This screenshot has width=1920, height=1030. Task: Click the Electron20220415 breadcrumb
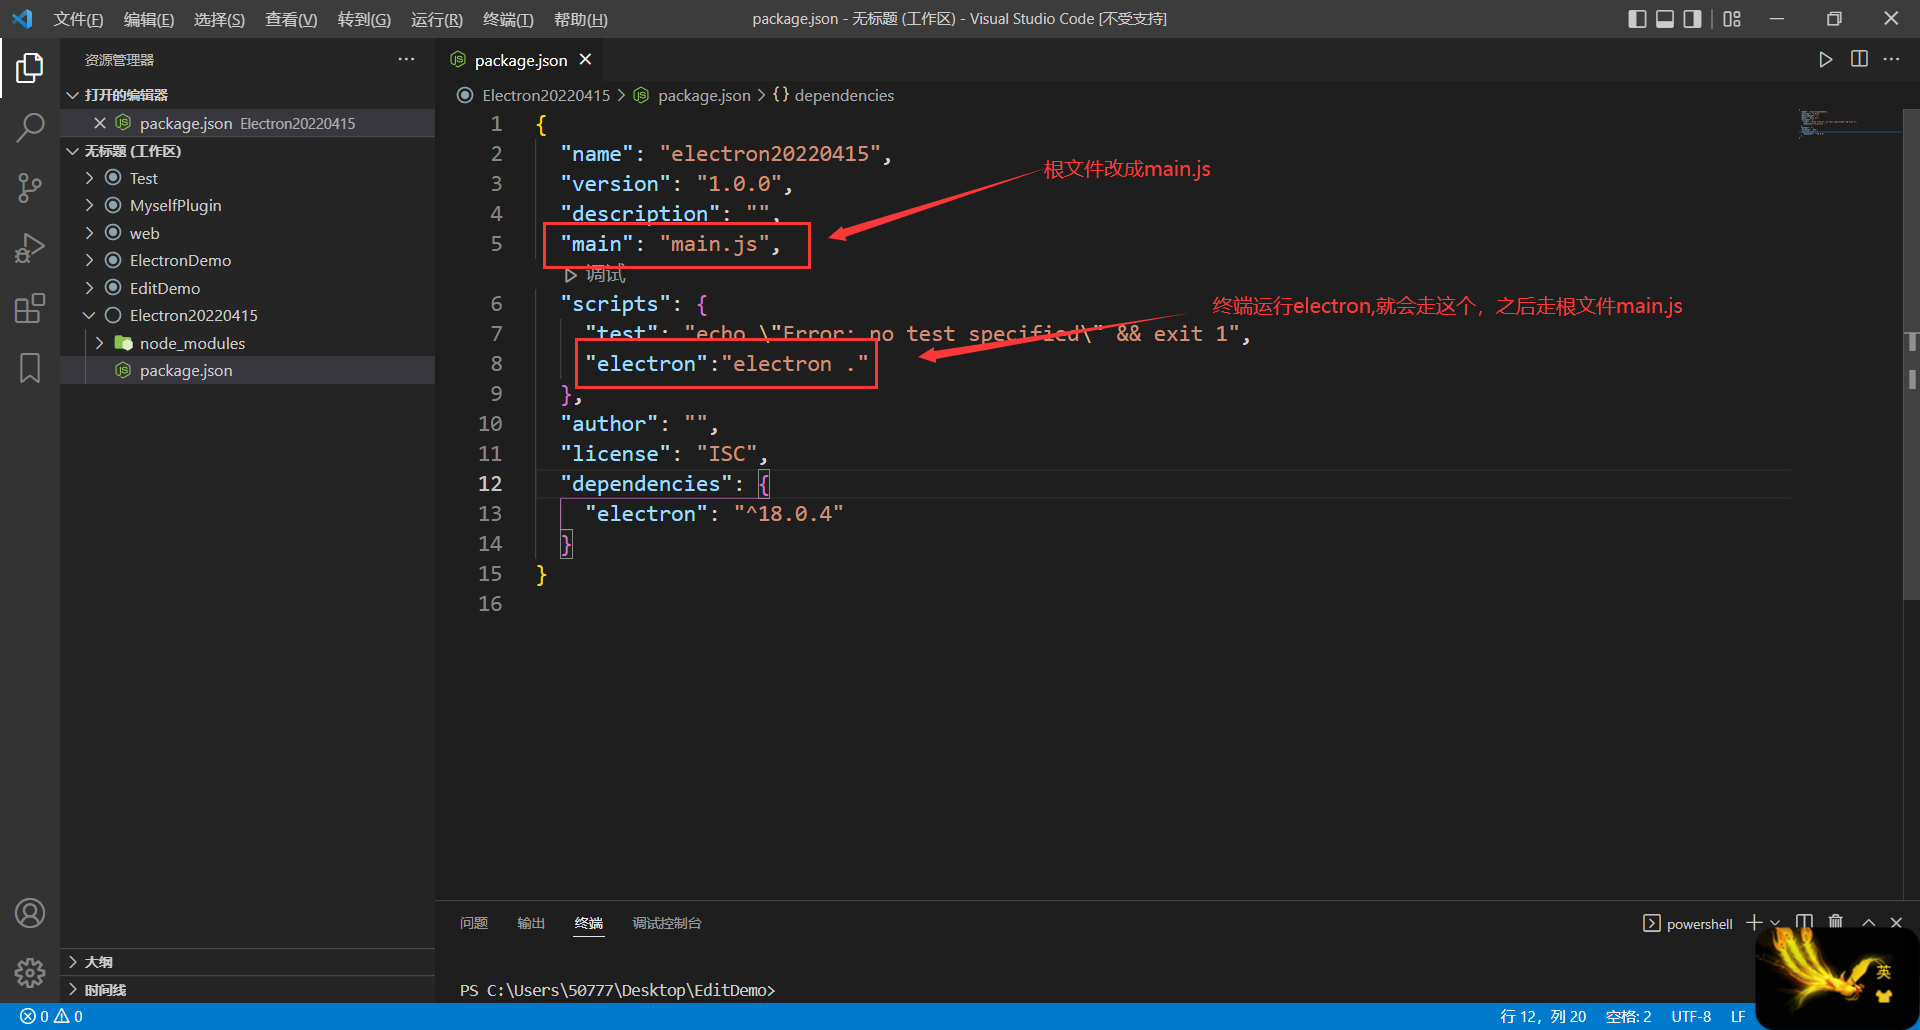click(546, 95)
